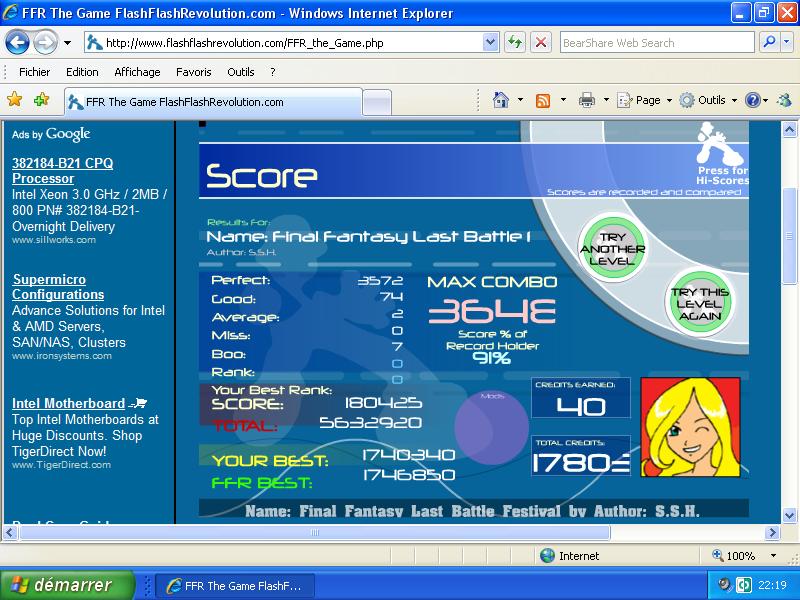Click the Print icon
Screen dimensions: 800x600
(587, 100)
